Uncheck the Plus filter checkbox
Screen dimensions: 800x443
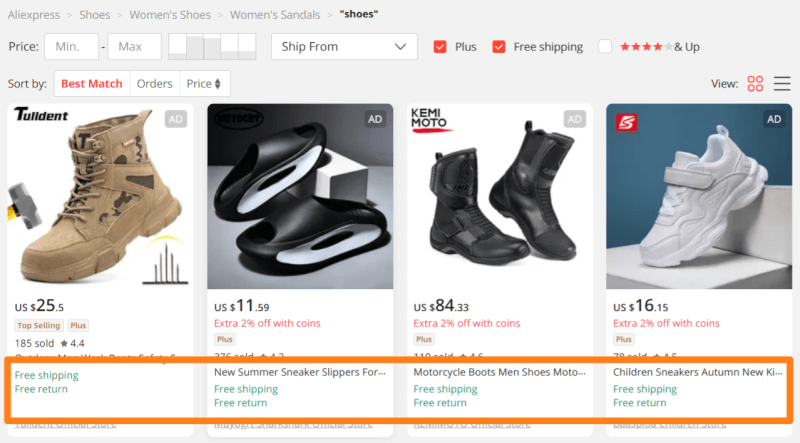coord(440,46)
